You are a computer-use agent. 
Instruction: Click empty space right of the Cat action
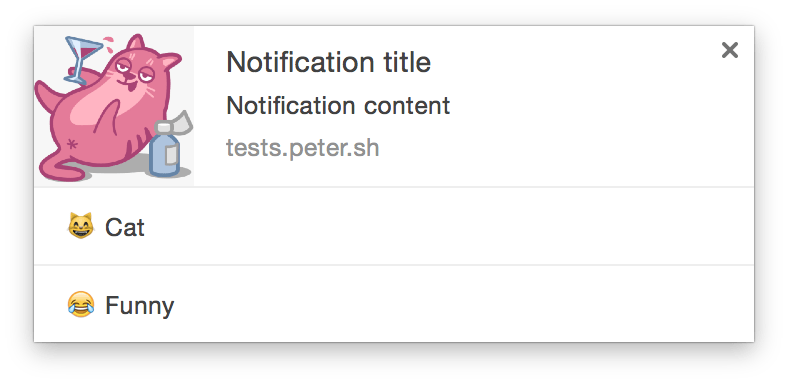pyautogui.click(x=452, y=226)
